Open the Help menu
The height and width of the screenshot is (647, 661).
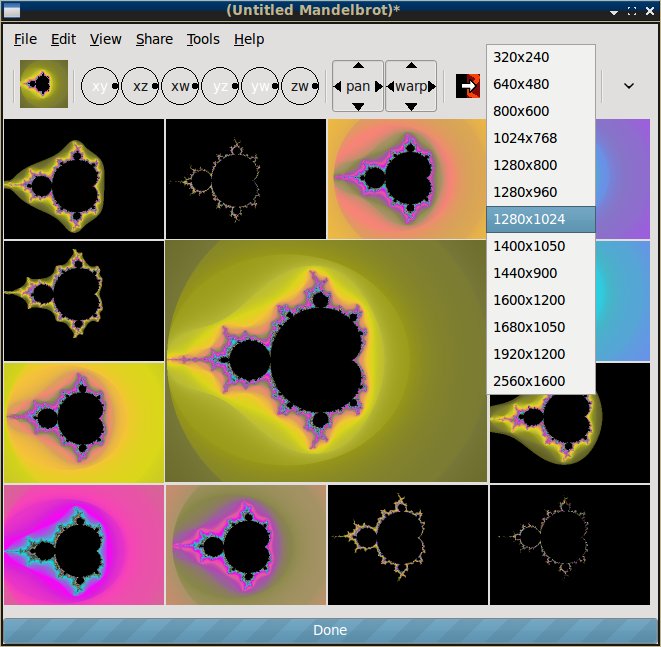click(249, 39)
